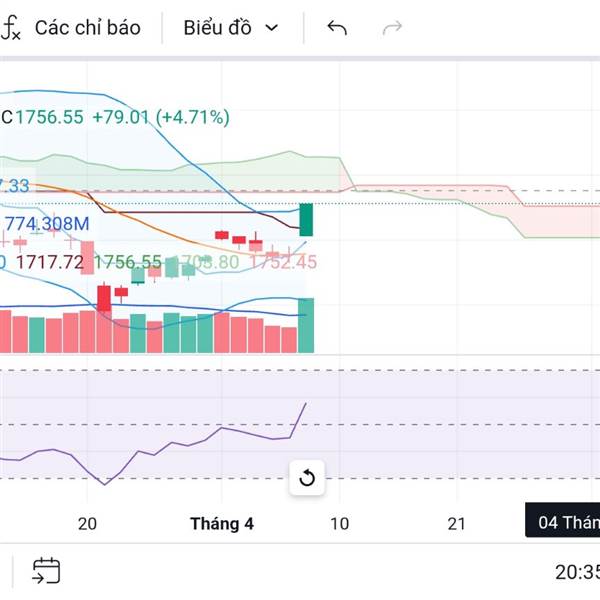Click the large green candlestick
The height and width of the screenshot is (600, 600).
click(307, 220)
